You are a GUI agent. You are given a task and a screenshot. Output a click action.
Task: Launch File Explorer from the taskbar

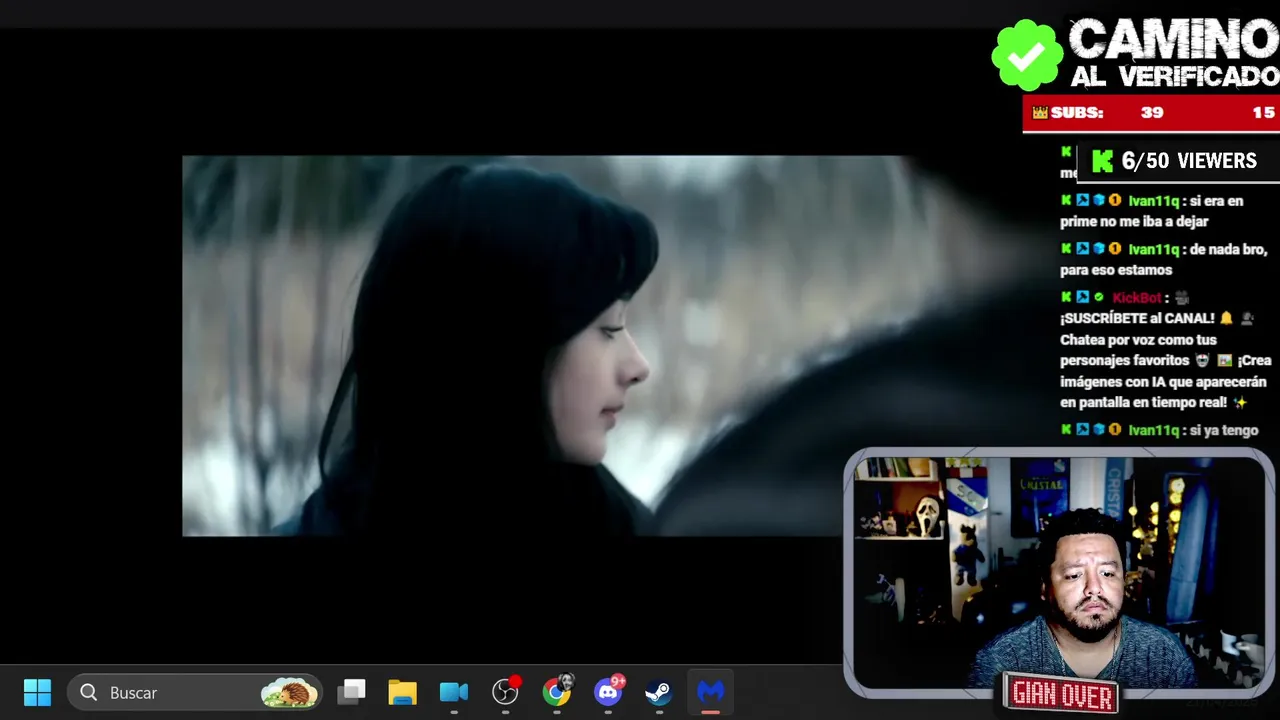(402, 692)
